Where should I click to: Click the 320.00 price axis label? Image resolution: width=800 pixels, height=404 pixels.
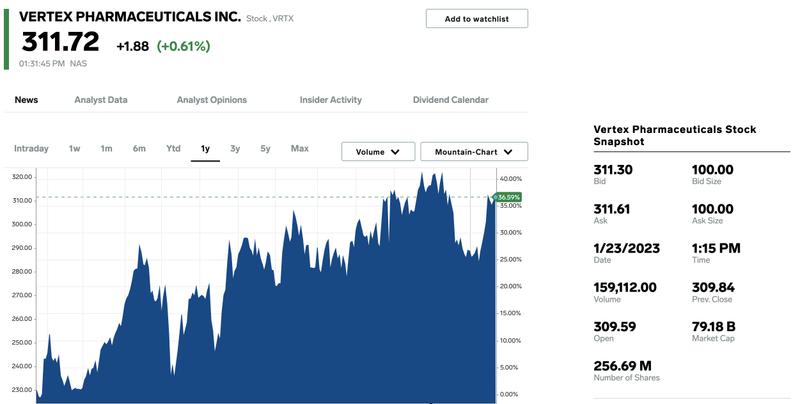click(x=22, y=177)
